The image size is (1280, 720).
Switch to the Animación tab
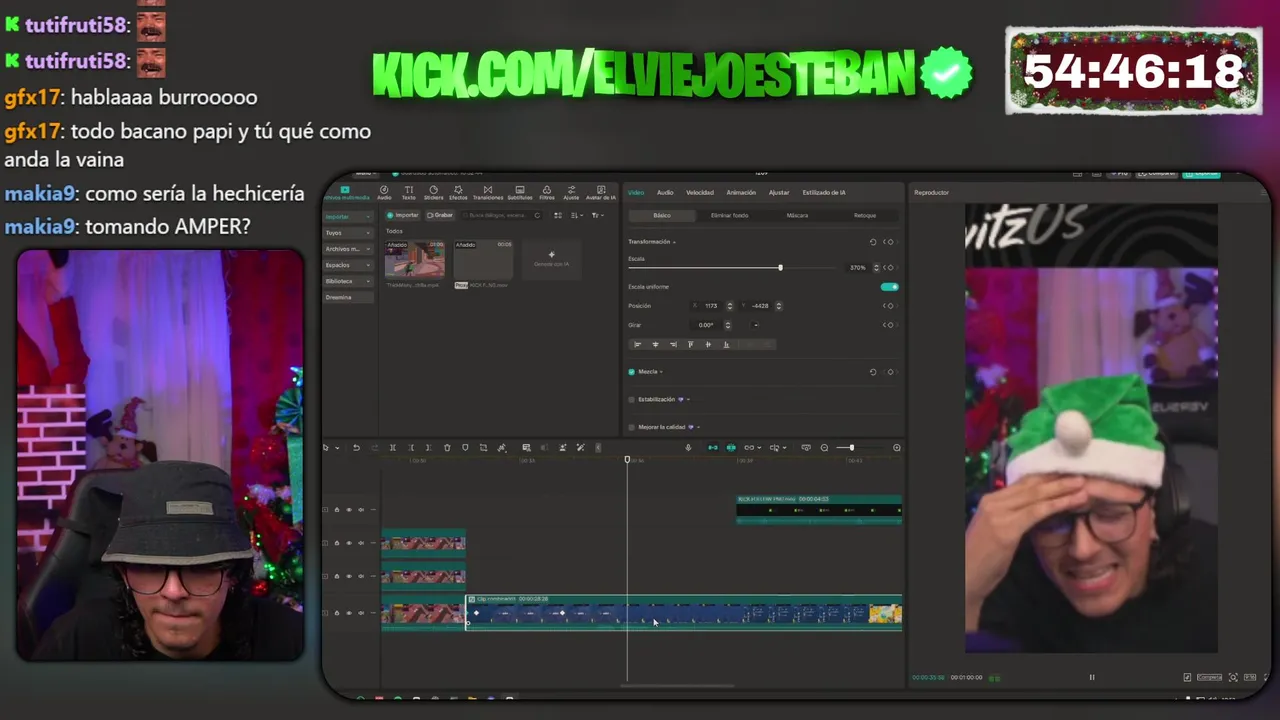[x=741, y=192]
